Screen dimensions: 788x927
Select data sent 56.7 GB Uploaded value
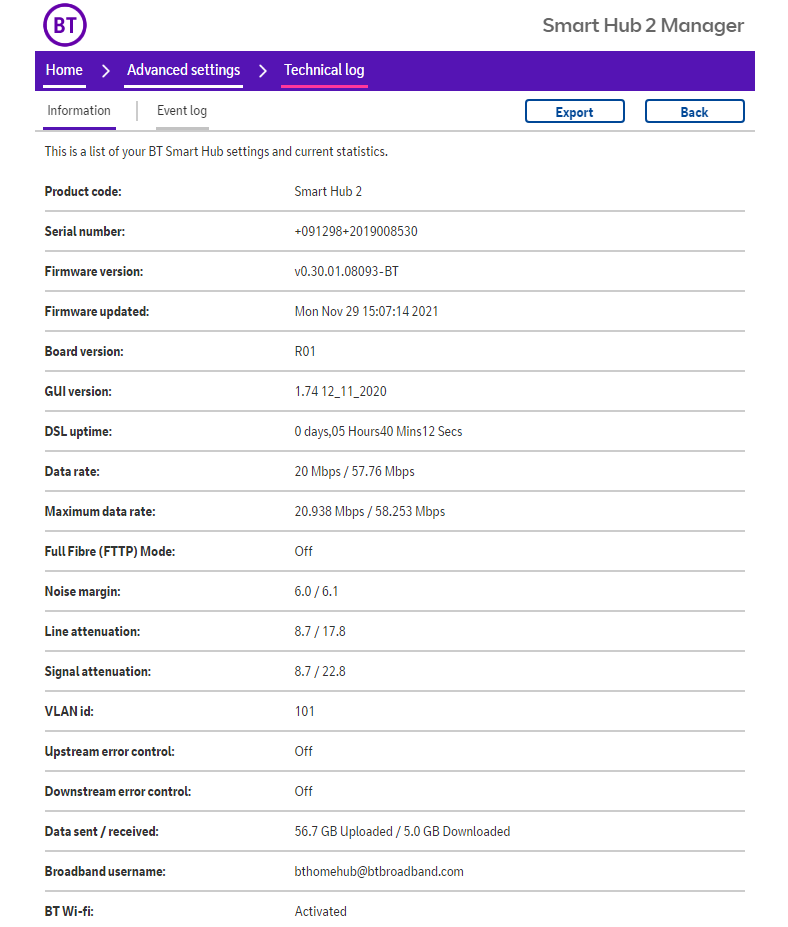[403, 831]
